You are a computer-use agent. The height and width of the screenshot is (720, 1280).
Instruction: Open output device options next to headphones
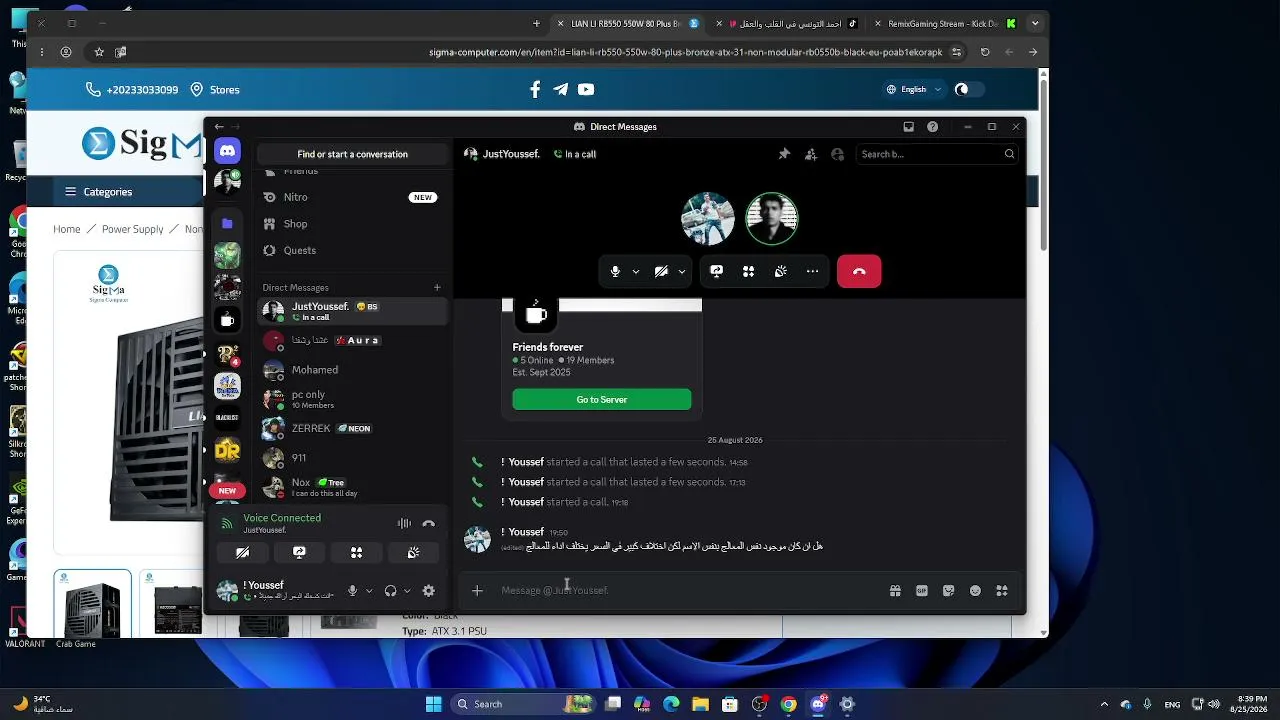407,591
